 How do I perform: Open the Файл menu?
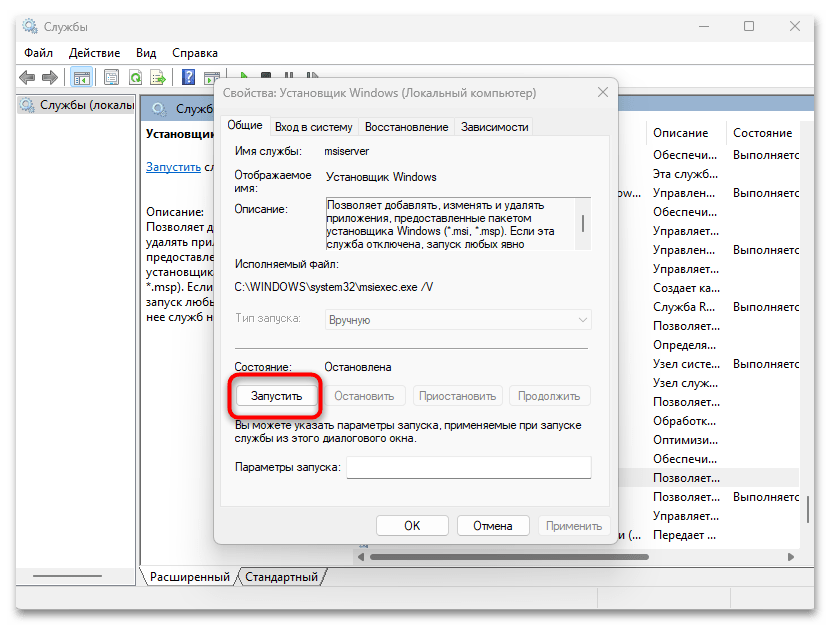38,53
